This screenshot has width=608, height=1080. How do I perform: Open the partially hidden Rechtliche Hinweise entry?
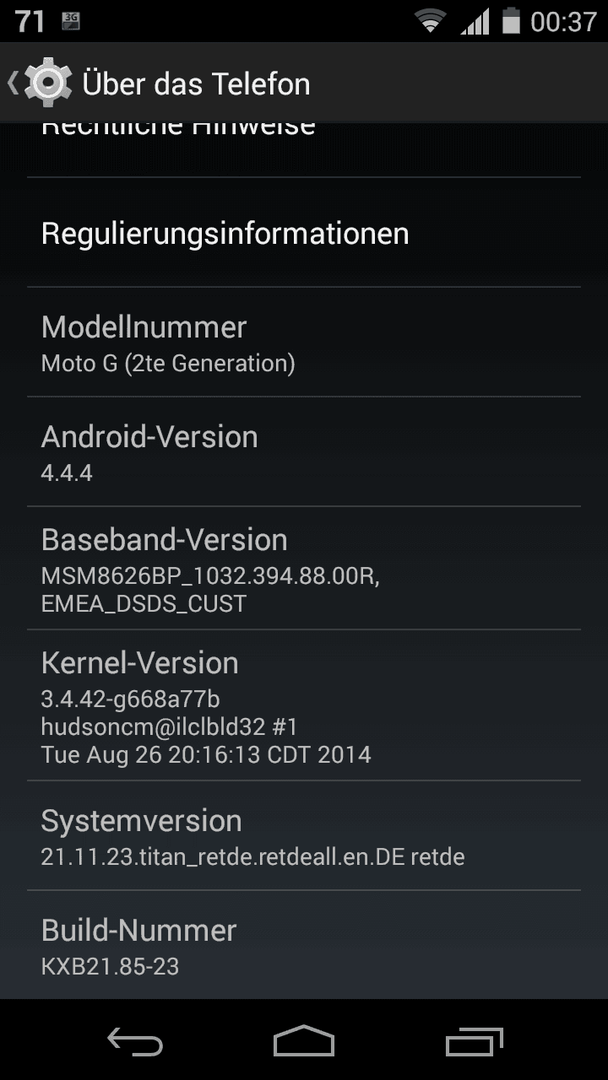(304, 149)
